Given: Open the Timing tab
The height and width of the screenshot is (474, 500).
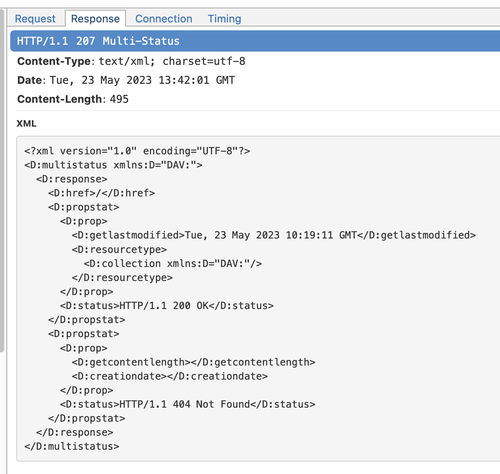Looking at the screenshot, I should (x=224, y=19).
